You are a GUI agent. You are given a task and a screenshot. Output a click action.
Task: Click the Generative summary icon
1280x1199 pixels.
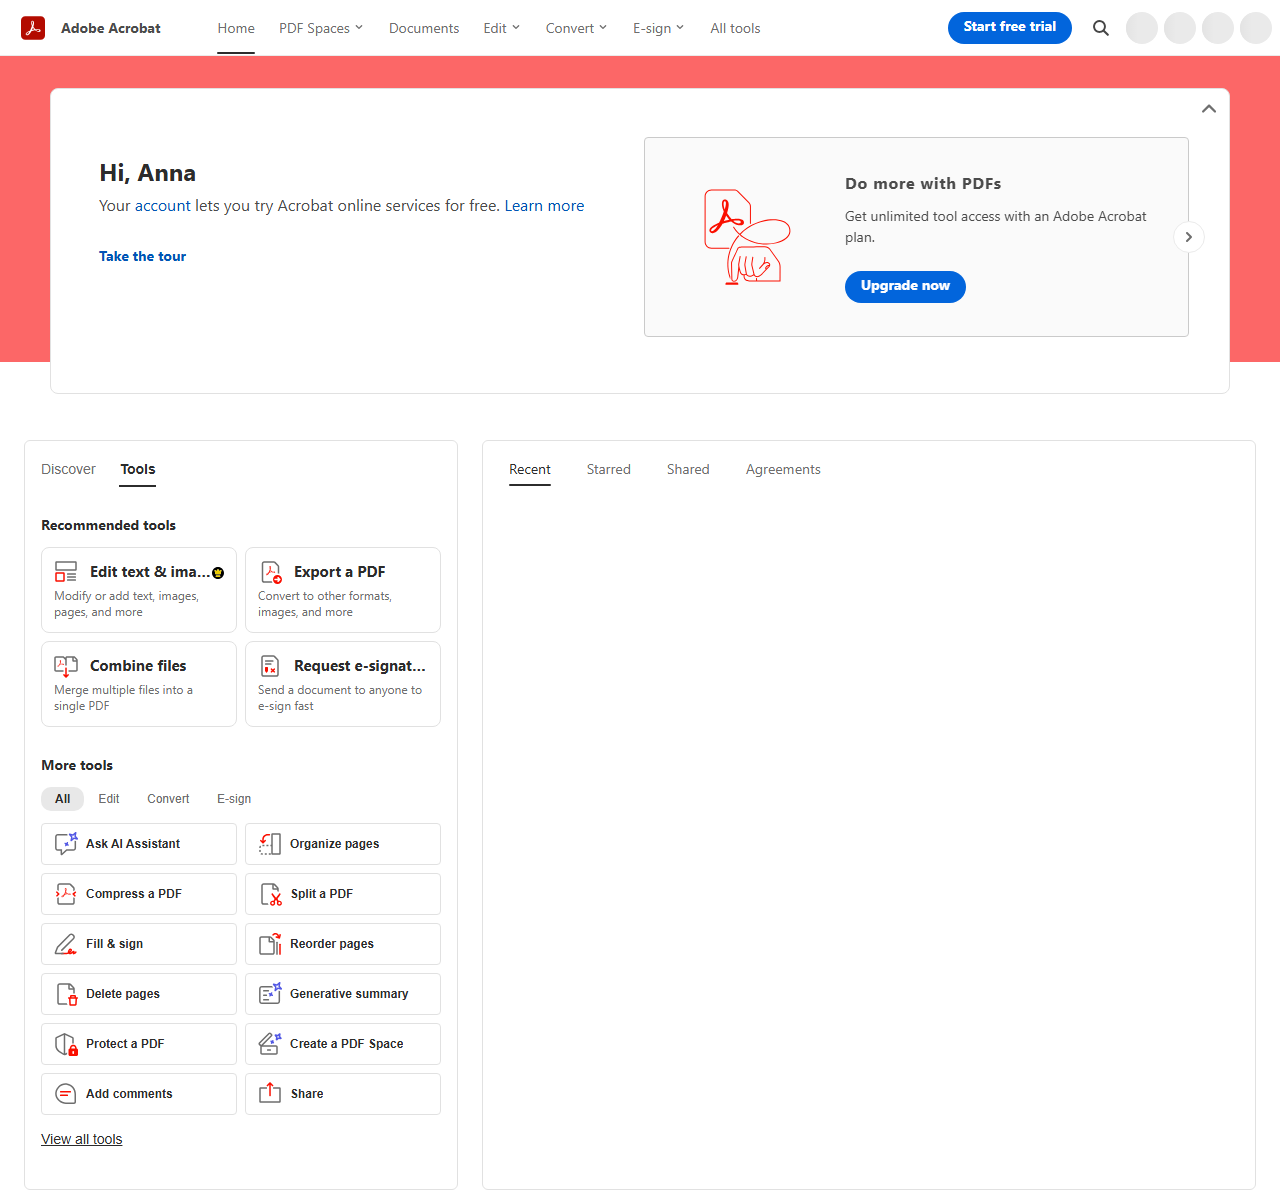[x=270, y=994]
